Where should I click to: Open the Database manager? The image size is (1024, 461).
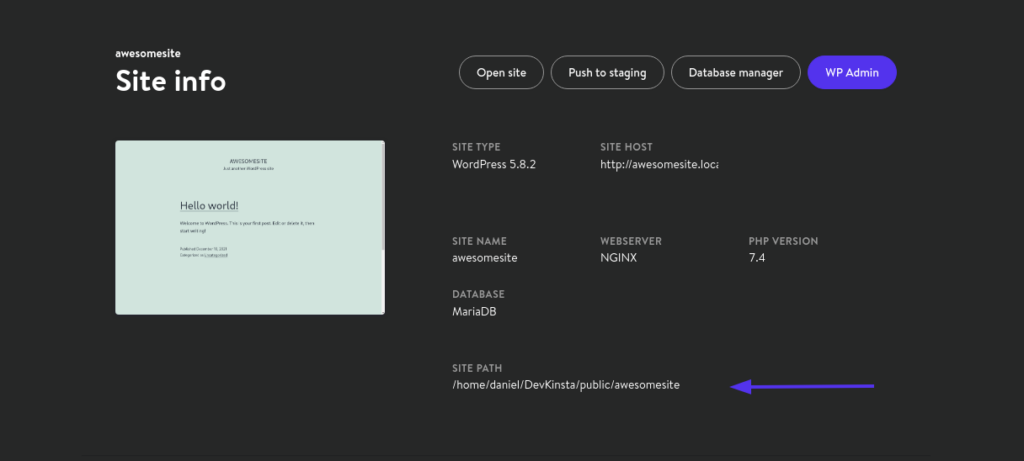point(735,72)
